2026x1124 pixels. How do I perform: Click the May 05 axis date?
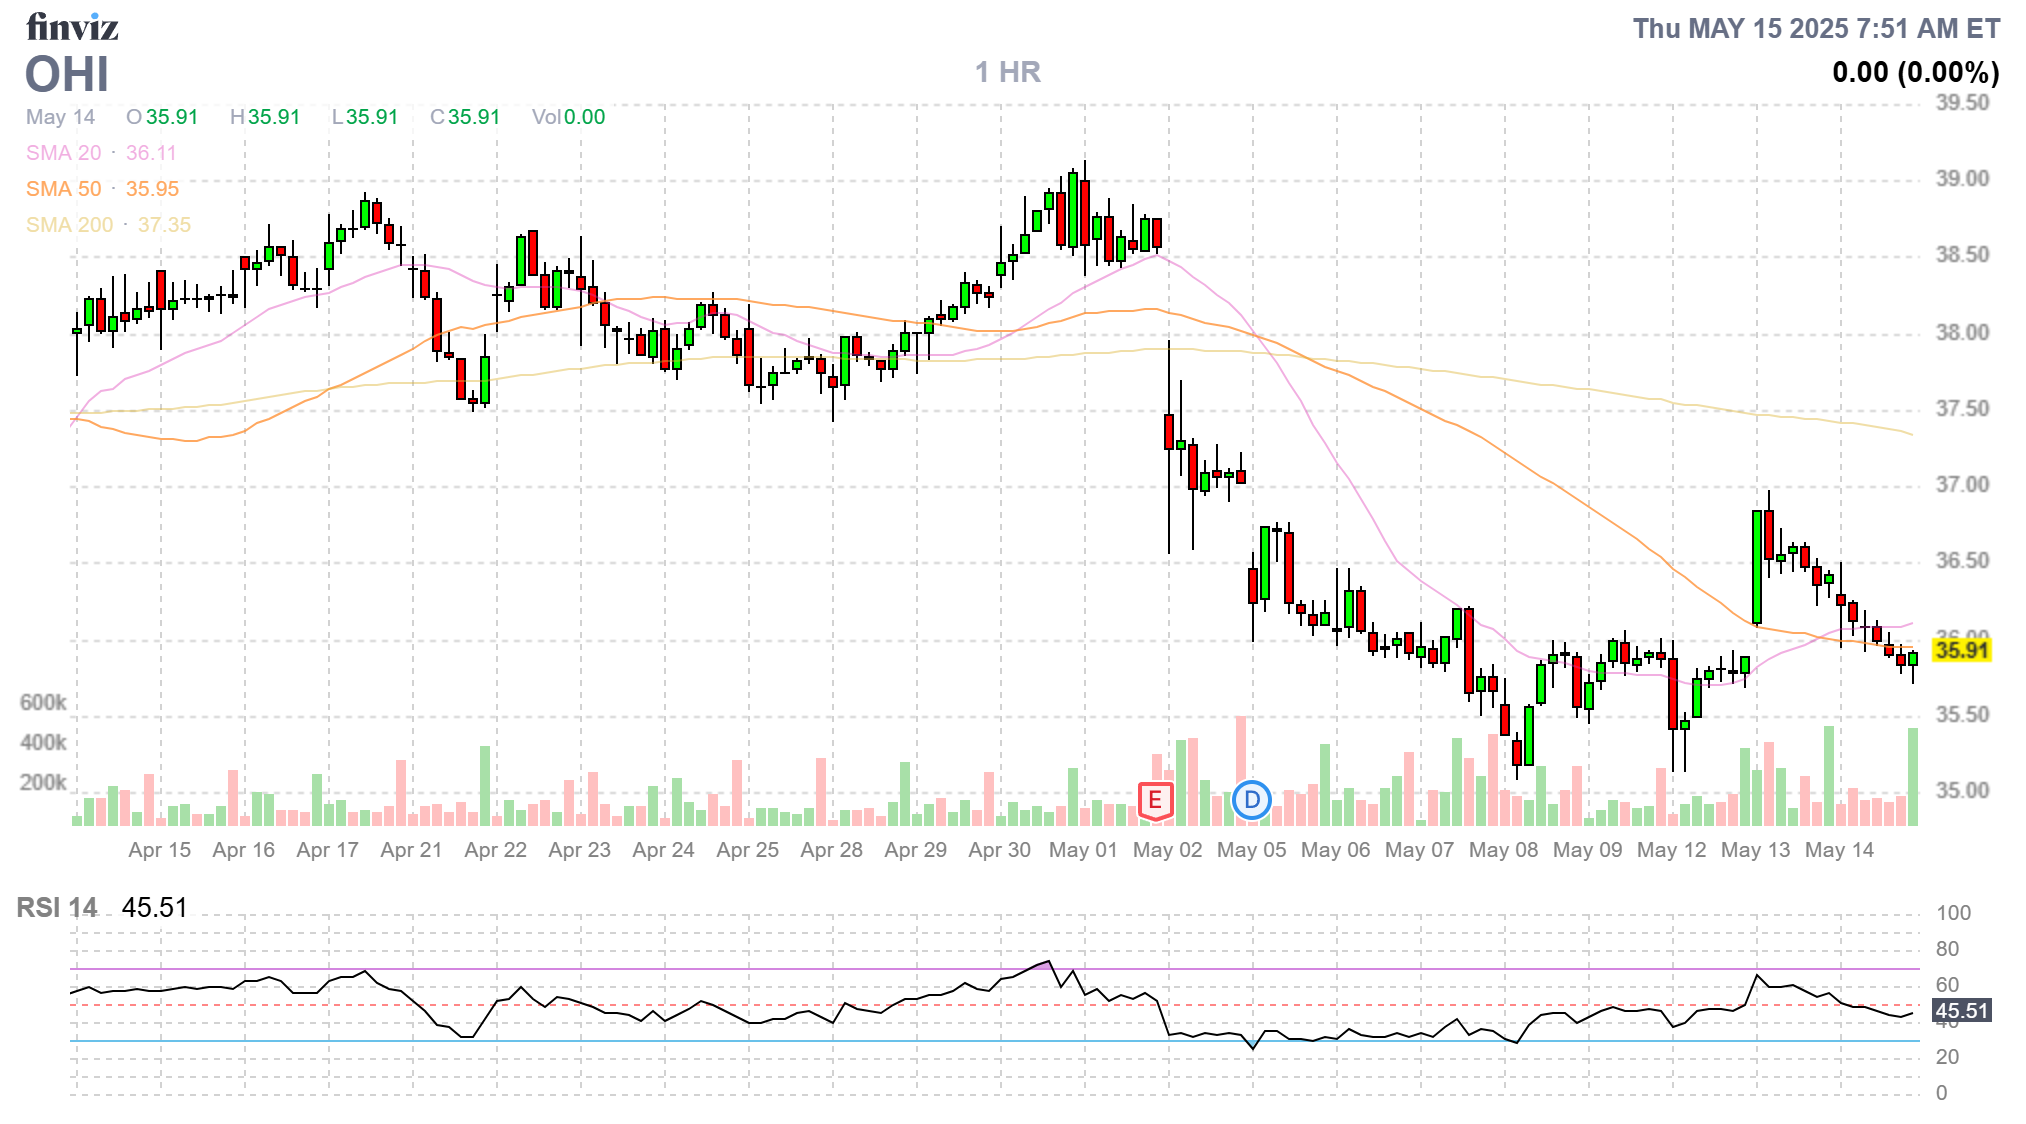coord(1251,850)
